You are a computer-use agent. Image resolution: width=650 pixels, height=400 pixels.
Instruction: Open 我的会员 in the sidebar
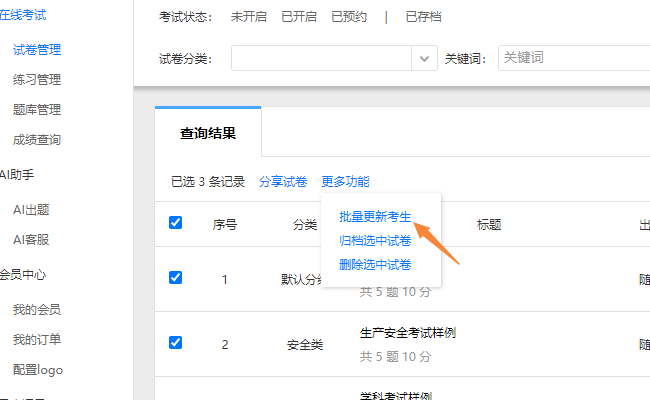[37, 310]
